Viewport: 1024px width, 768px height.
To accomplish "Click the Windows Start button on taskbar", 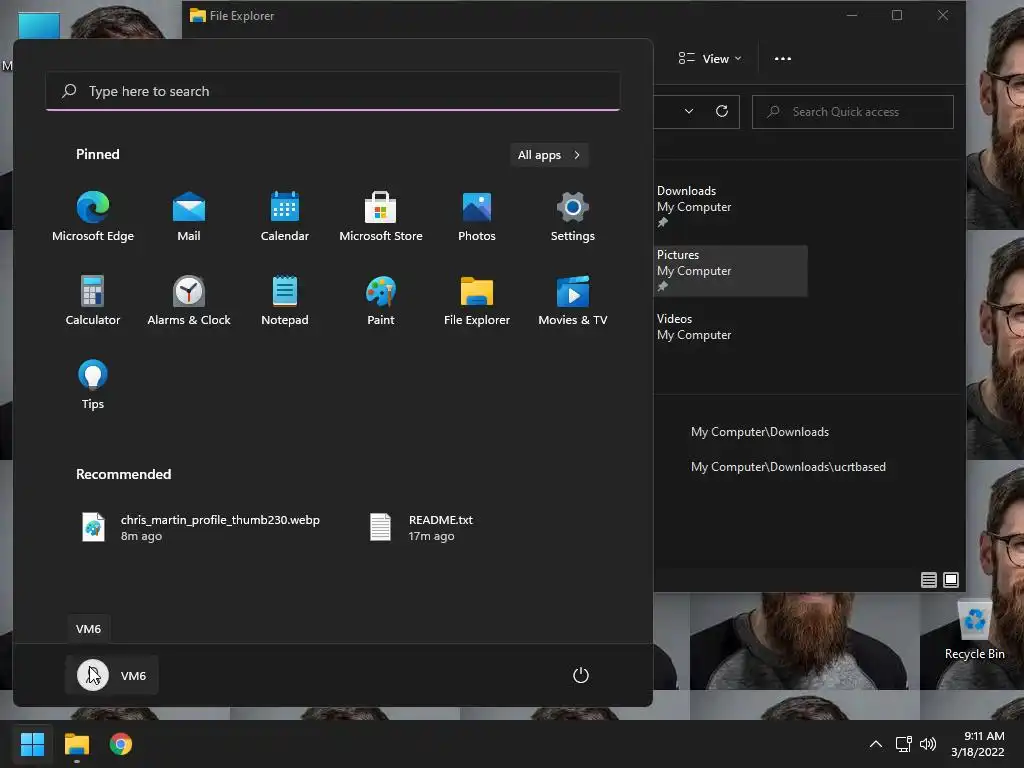I will click(32, 744).
